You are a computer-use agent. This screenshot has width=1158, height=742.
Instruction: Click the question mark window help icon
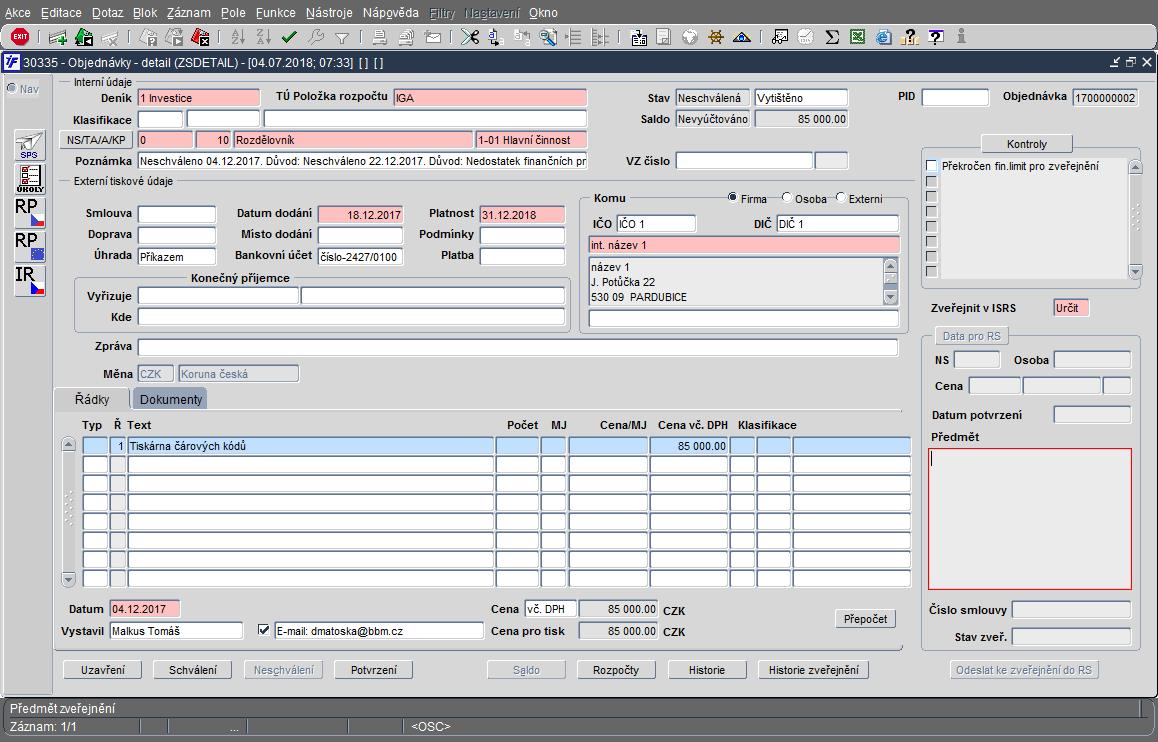(936, 37)
